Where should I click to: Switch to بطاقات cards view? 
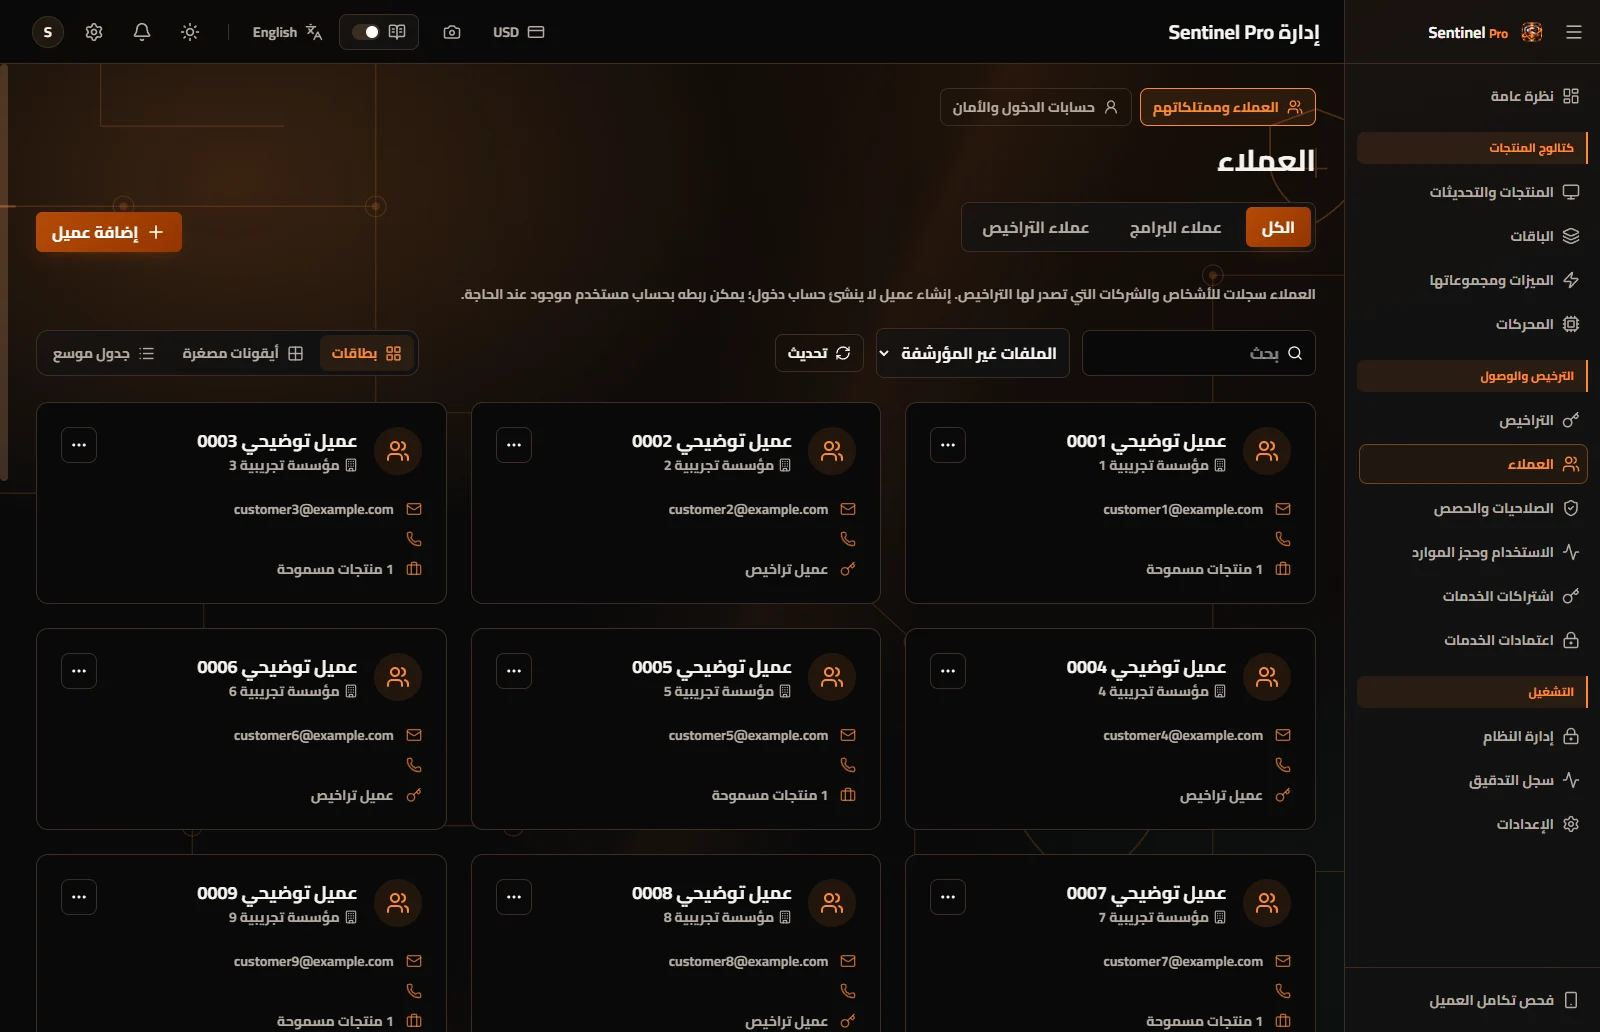pos(367,353)
